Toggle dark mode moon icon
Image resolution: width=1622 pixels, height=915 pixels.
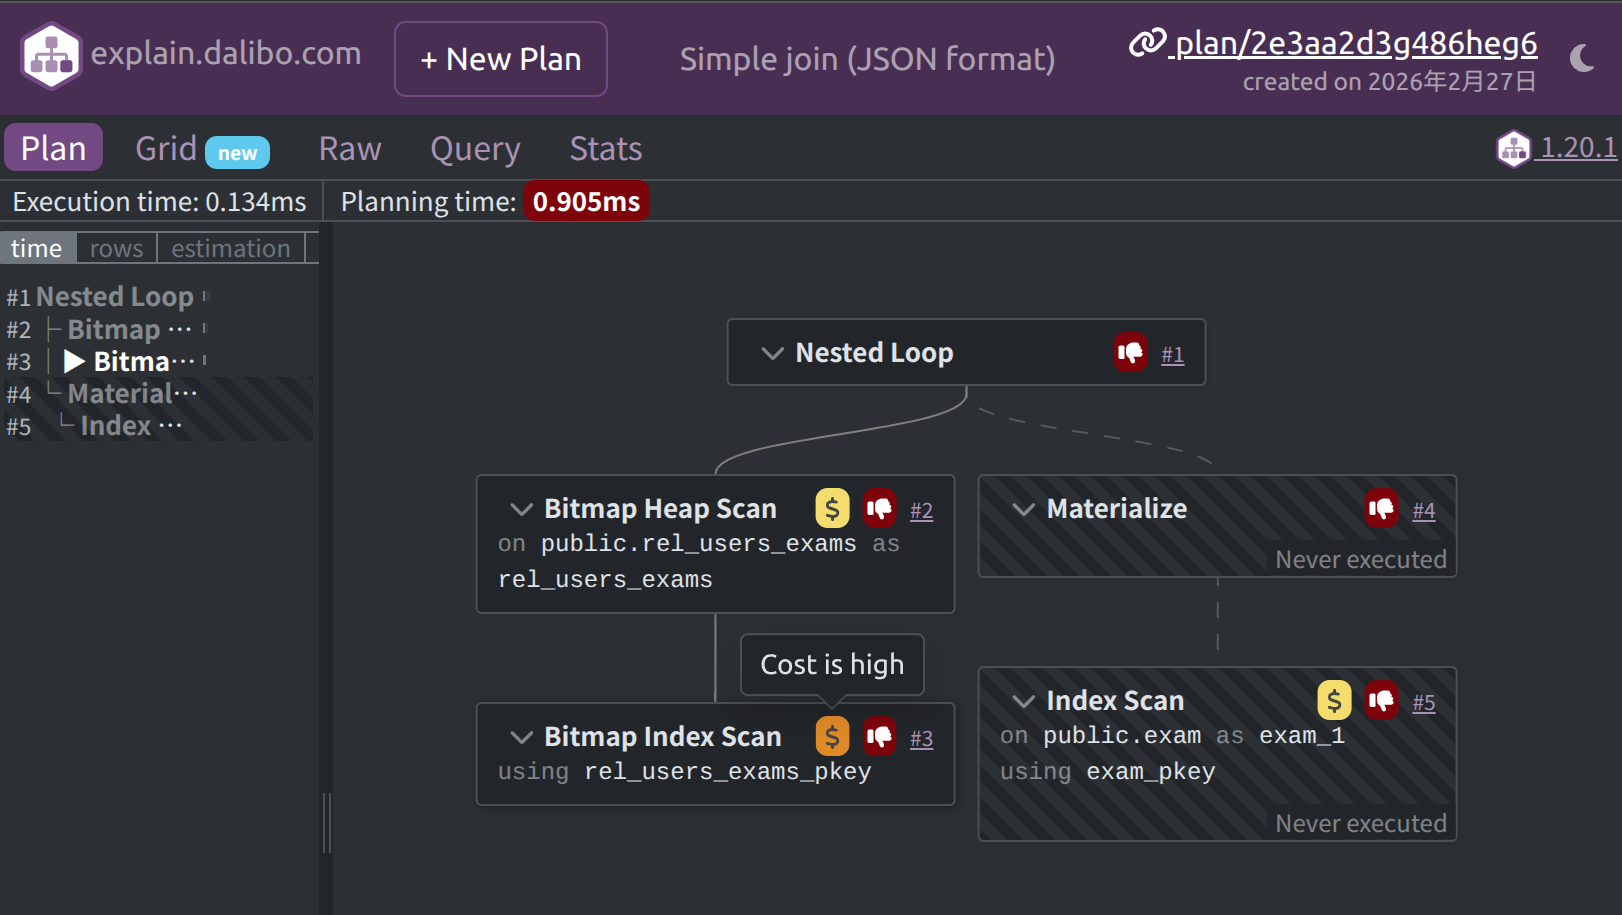coord(1582,59)
